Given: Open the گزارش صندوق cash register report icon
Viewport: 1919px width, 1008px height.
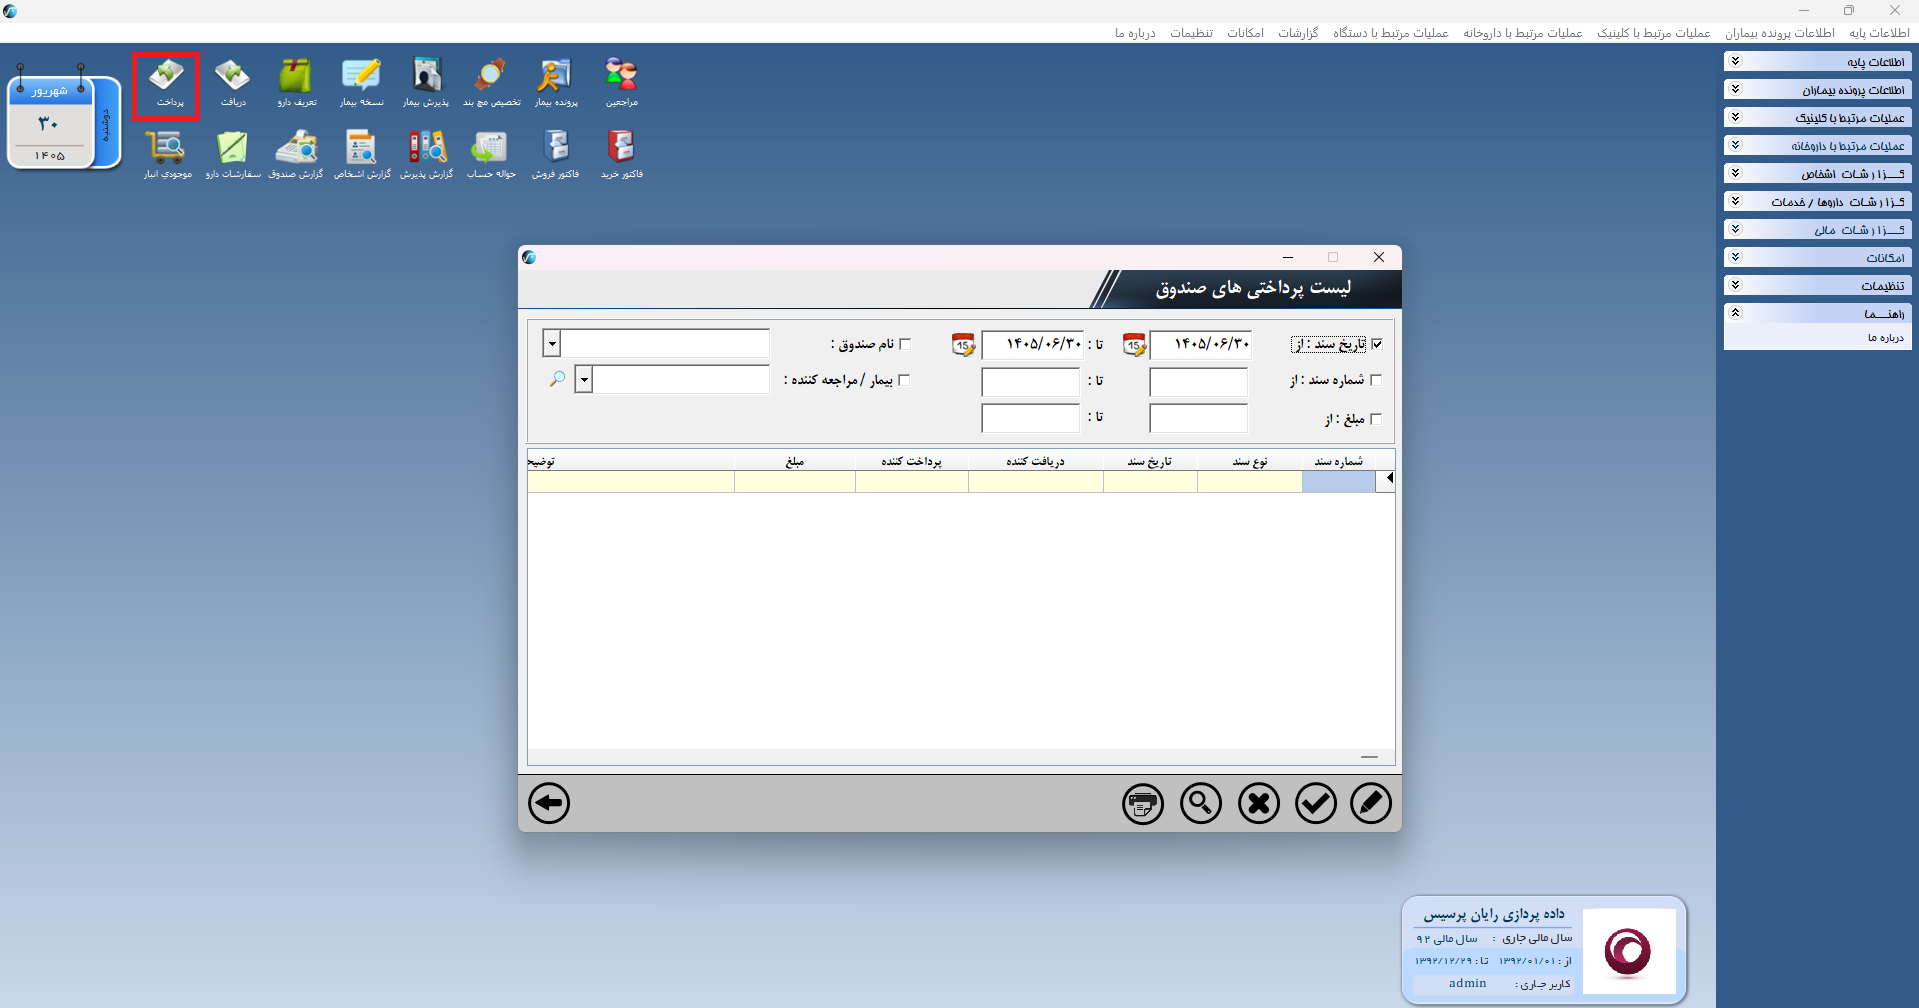Looking at the screenshot, I should point(296,155).
